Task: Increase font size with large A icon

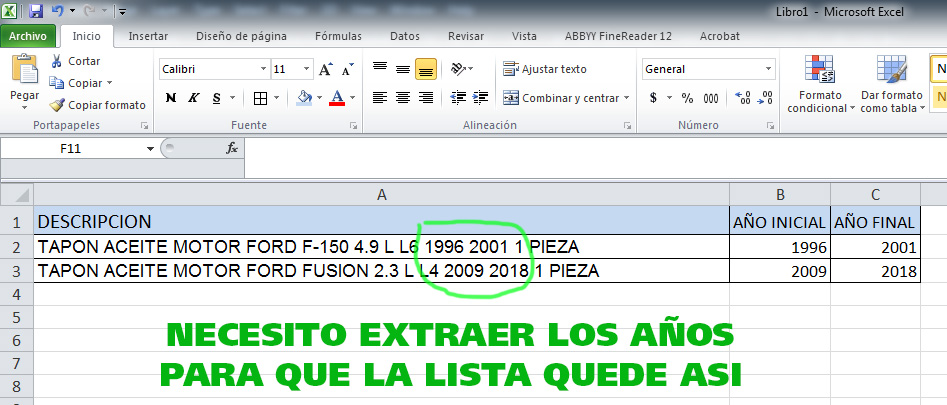Action: (x=325, y=69)
